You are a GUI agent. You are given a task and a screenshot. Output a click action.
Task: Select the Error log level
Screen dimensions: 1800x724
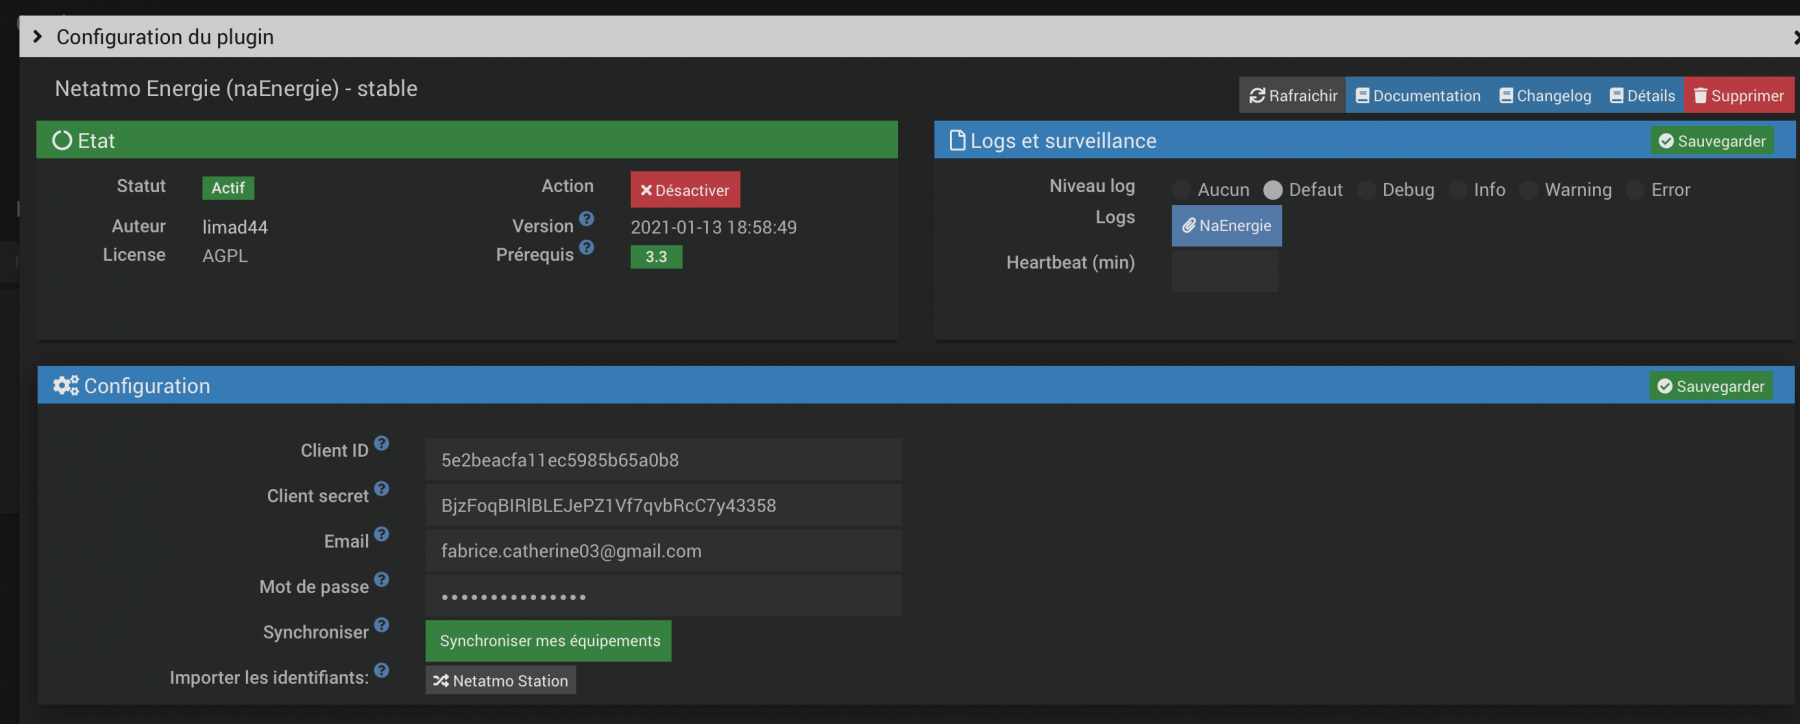[1635, 190]
